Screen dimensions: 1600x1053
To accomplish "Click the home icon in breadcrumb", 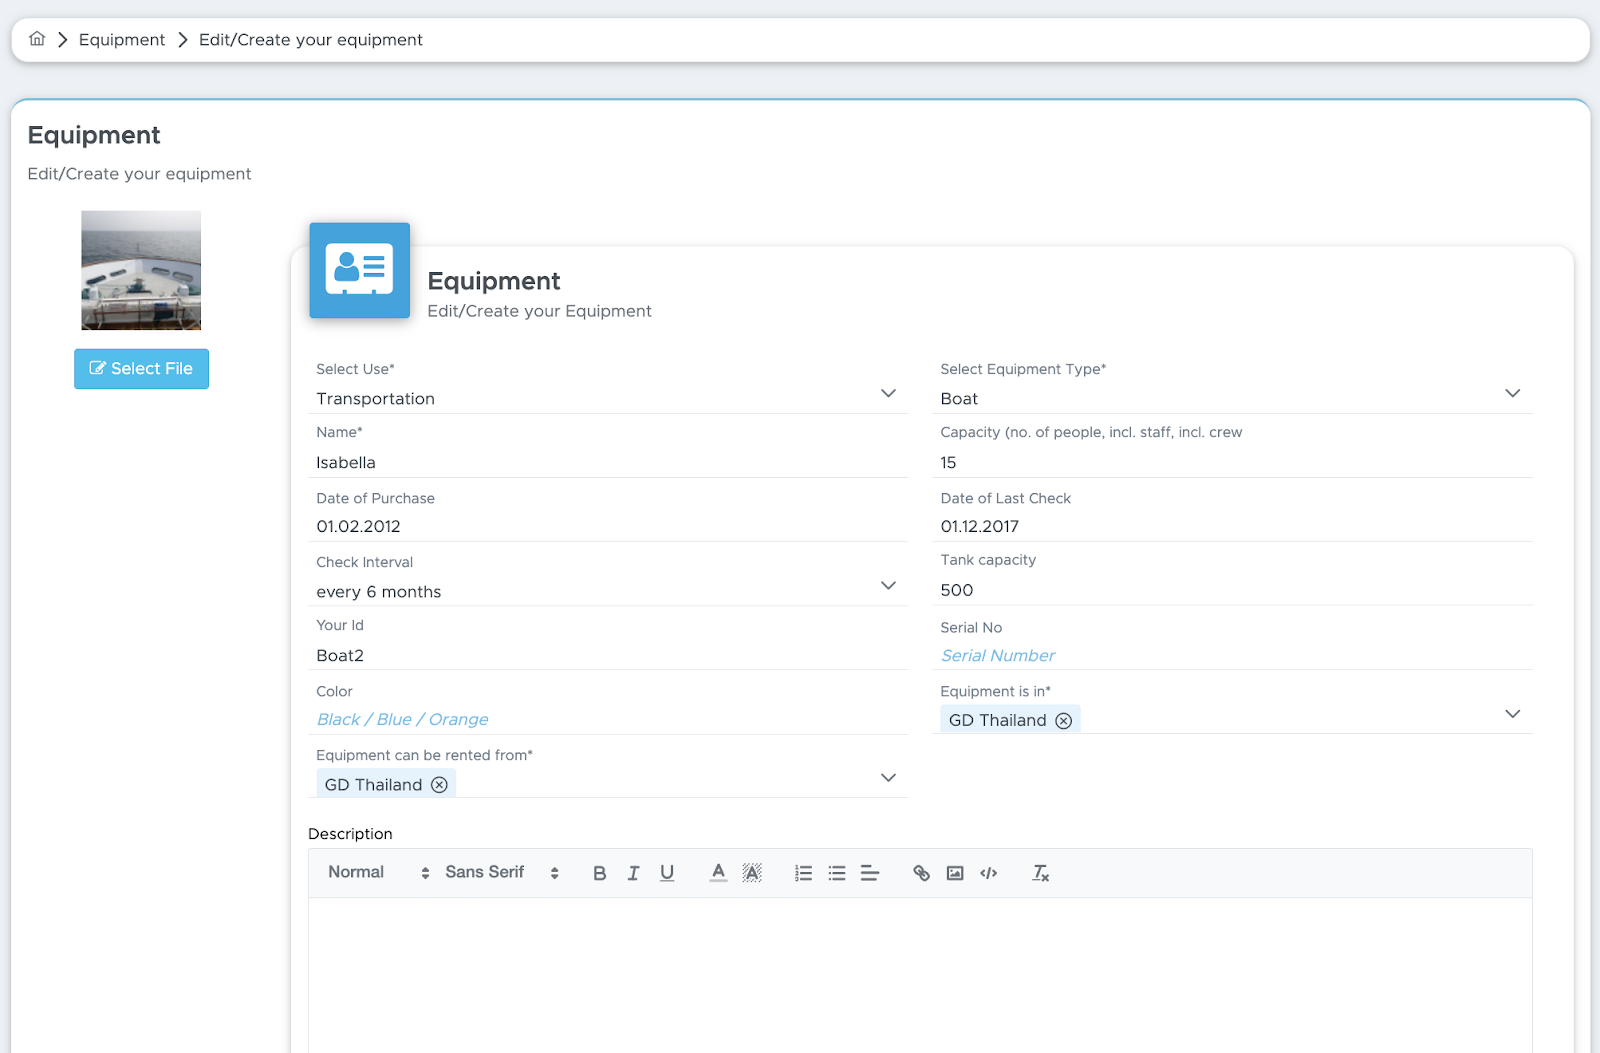I will [x=37, y=39].
